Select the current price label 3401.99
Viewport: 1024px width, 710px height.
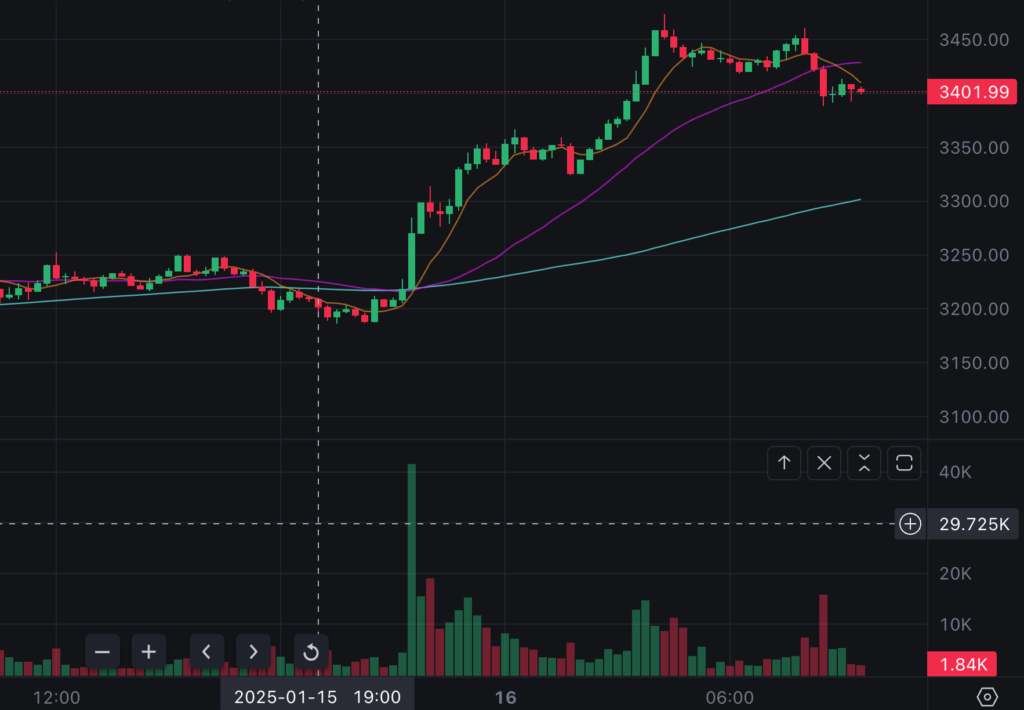coord(972,91)
